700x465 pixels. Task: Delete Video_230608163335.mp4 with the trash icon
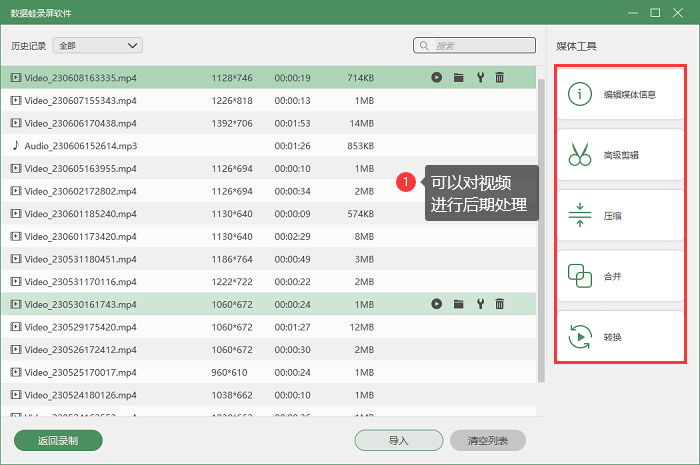pos(500,78)
